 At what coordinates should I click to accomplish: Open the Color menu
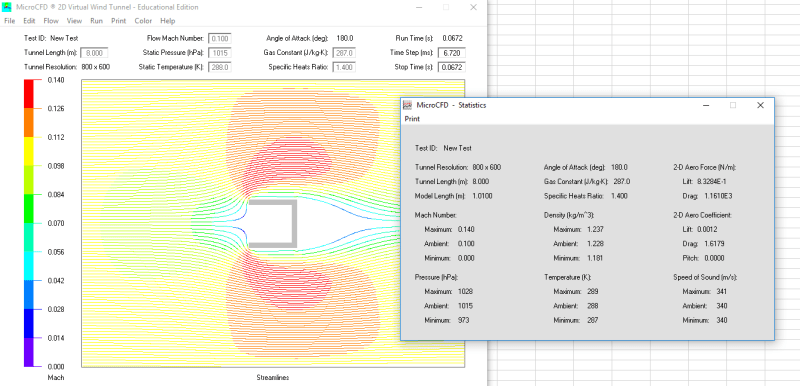[x=143, y=21]
